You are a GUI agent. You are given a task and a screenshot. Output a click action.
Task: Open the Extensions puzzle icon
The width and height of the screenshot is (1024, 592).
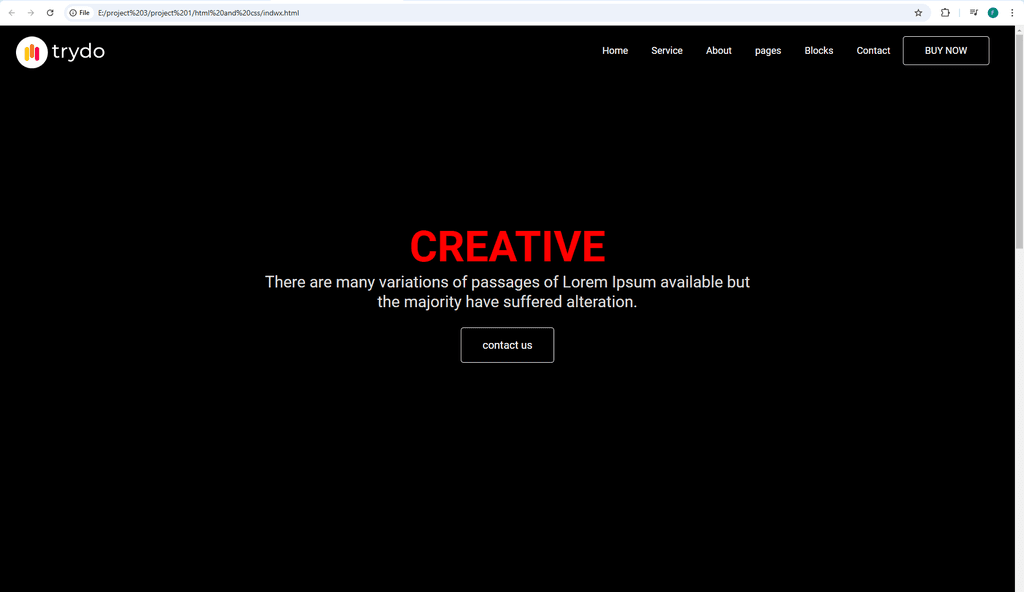point(945,12)
